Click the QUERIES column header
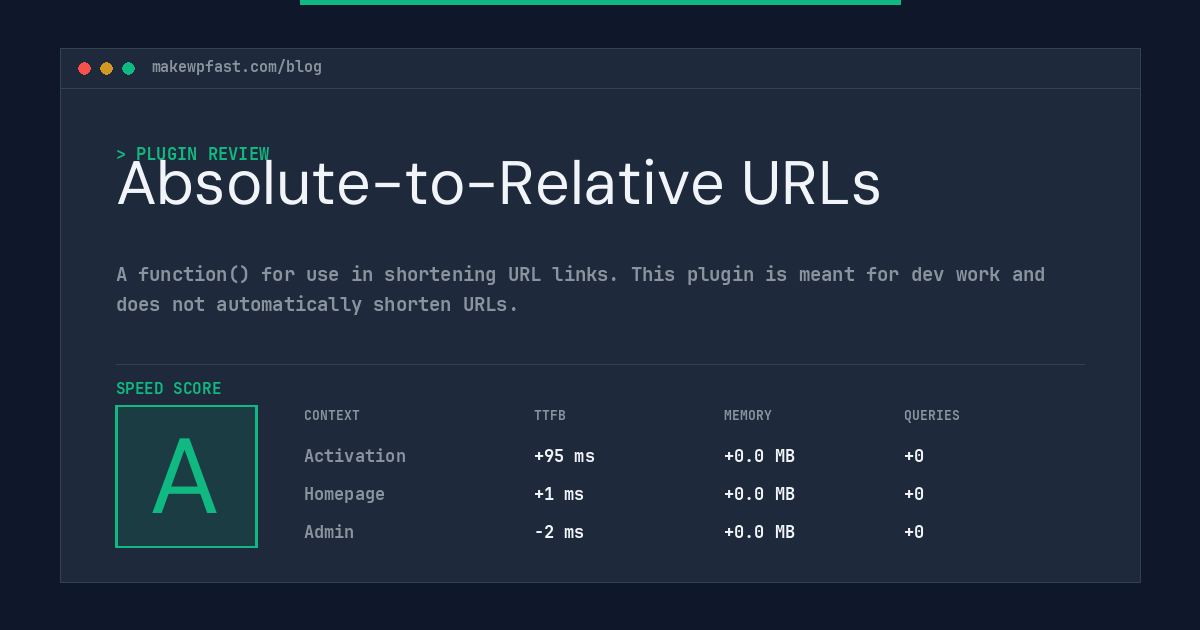This screenshot has width=1200, height=630. point(932,416)
